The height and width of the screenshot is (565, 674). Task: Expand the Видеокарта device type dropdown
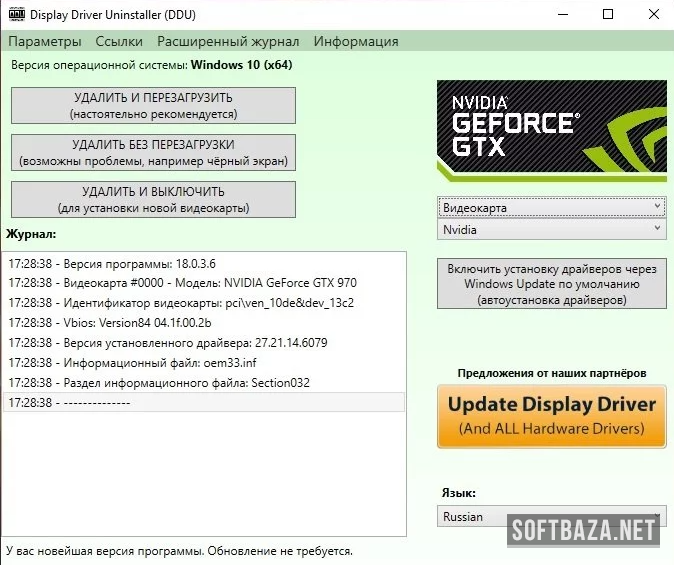[x=551, y=207]
